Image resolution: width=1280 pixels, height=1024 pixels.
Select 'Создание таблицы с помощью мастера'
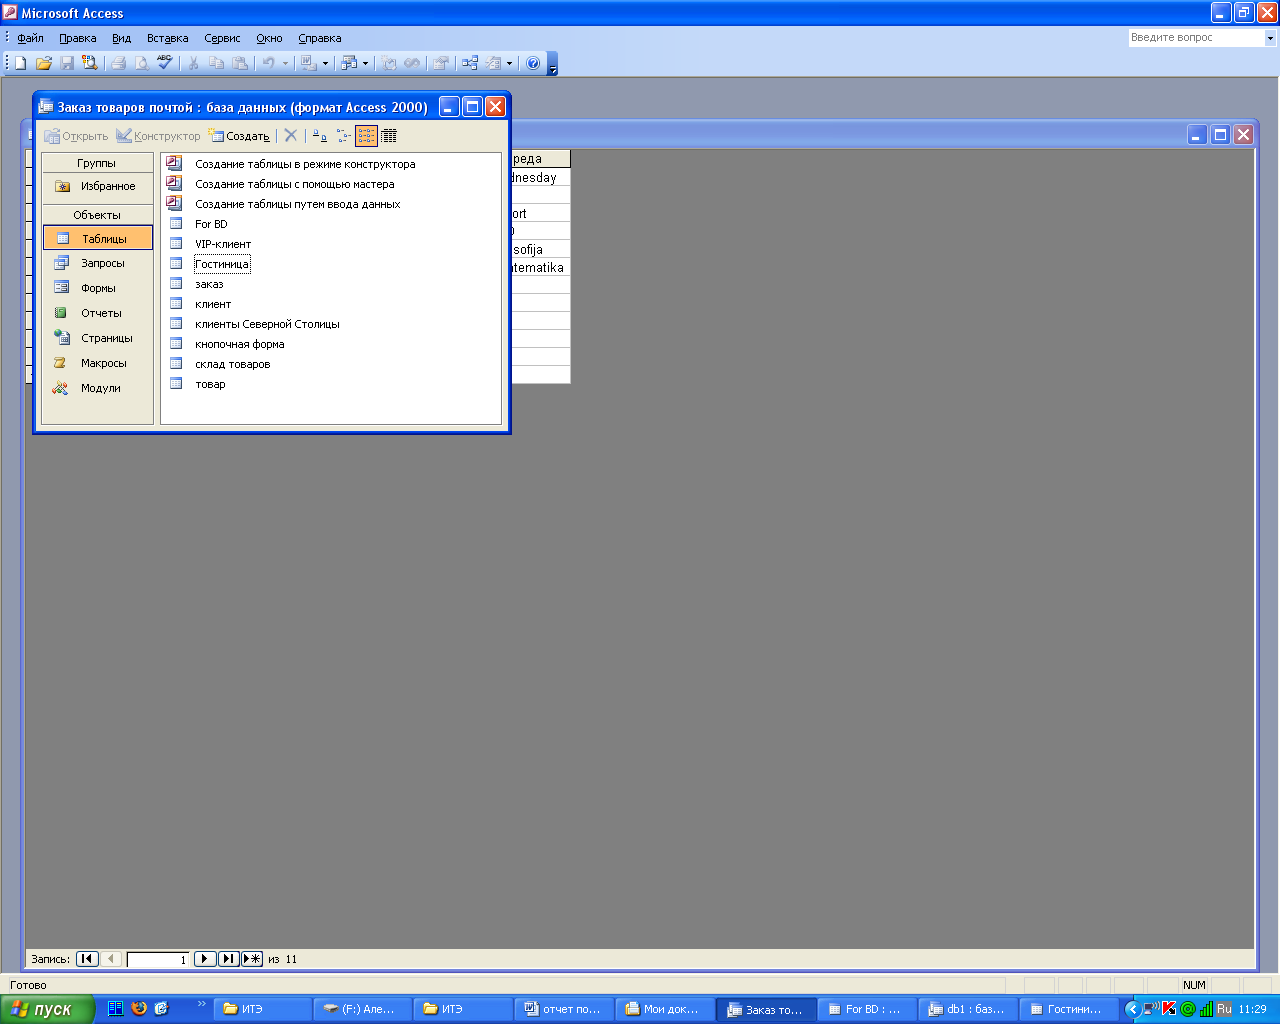[x=294, y=184]
